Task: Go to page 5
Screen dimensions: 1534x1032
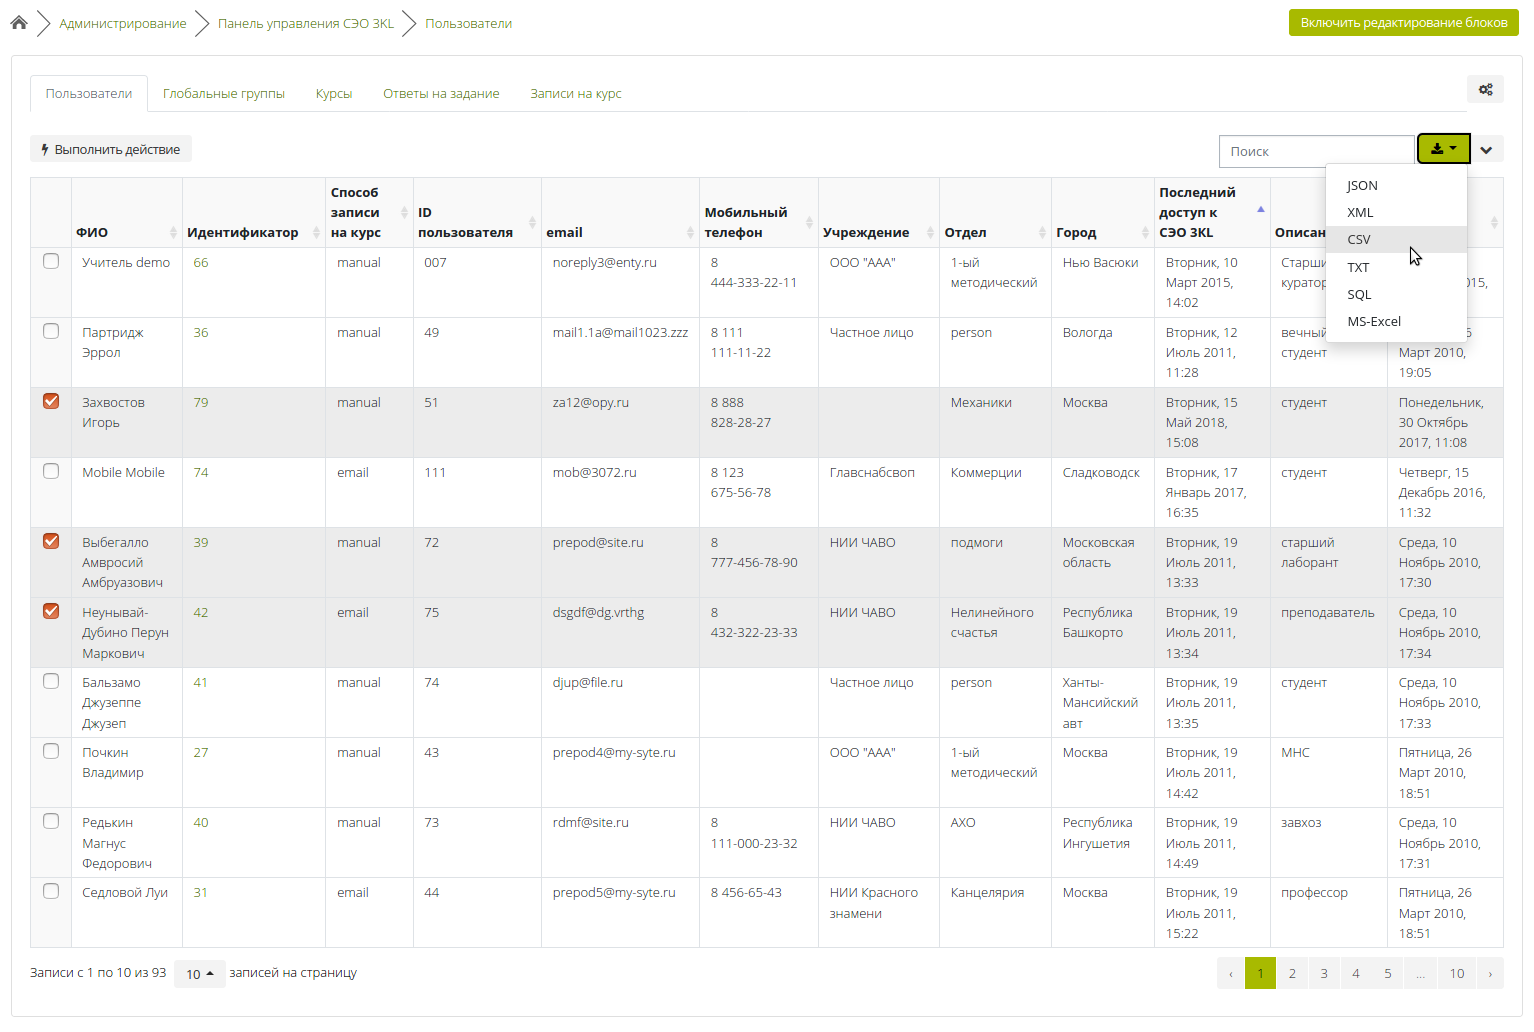Action: 1388,973
